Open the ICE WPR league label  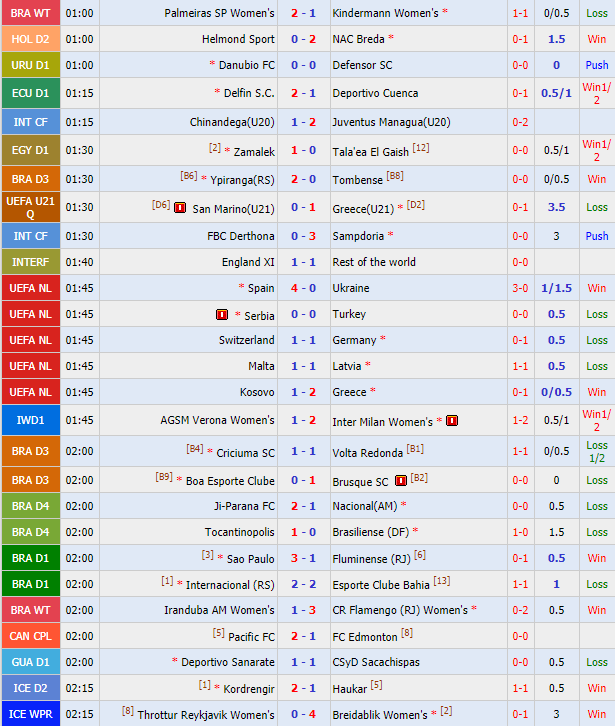point(31,713)
